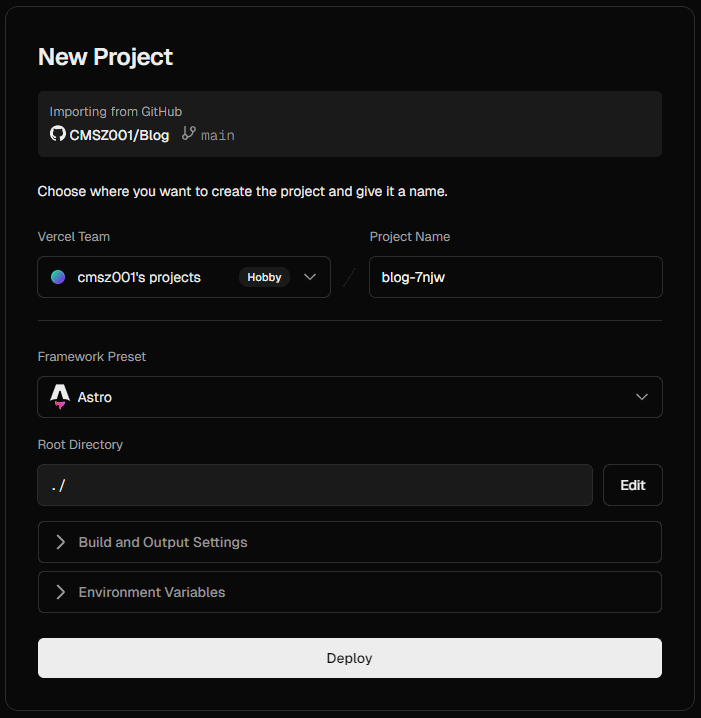Click the main branch name
This screenshot has height=718, width=701.
(x=218, y=135)
